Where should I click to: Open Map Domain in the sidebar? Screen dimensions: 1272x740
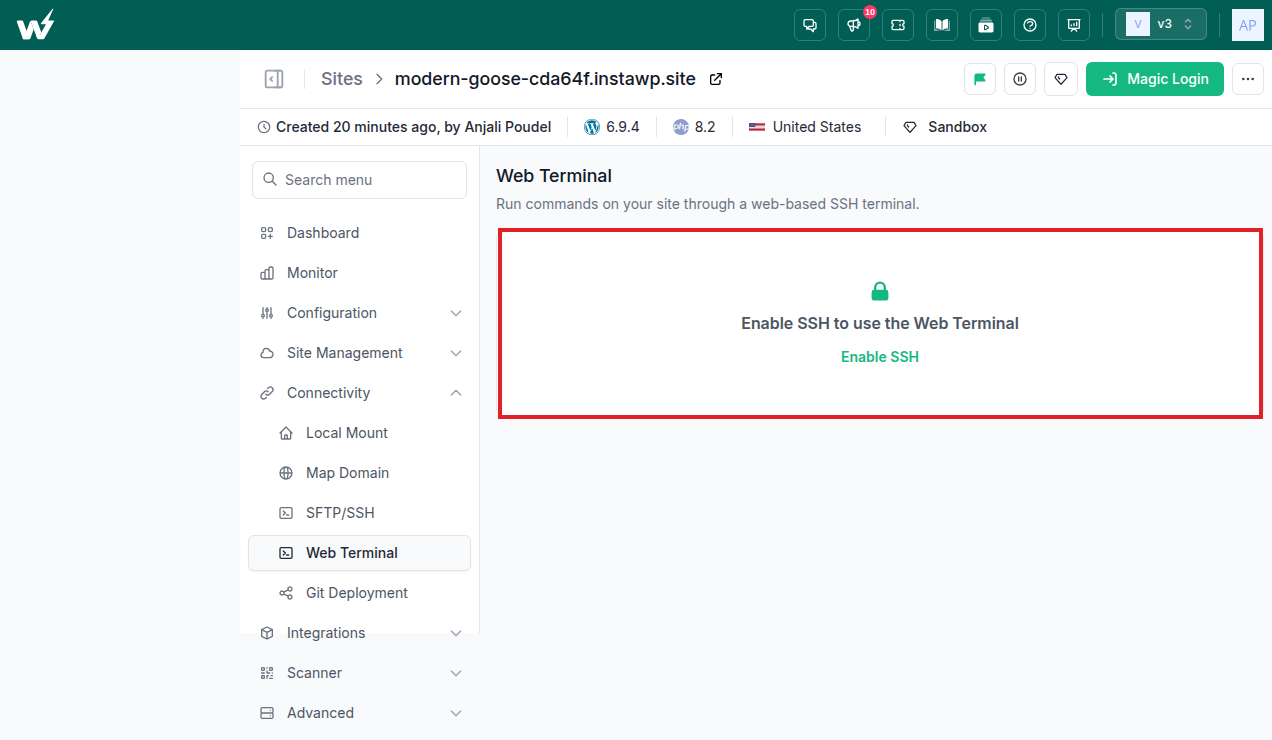(x=360, y=473)
